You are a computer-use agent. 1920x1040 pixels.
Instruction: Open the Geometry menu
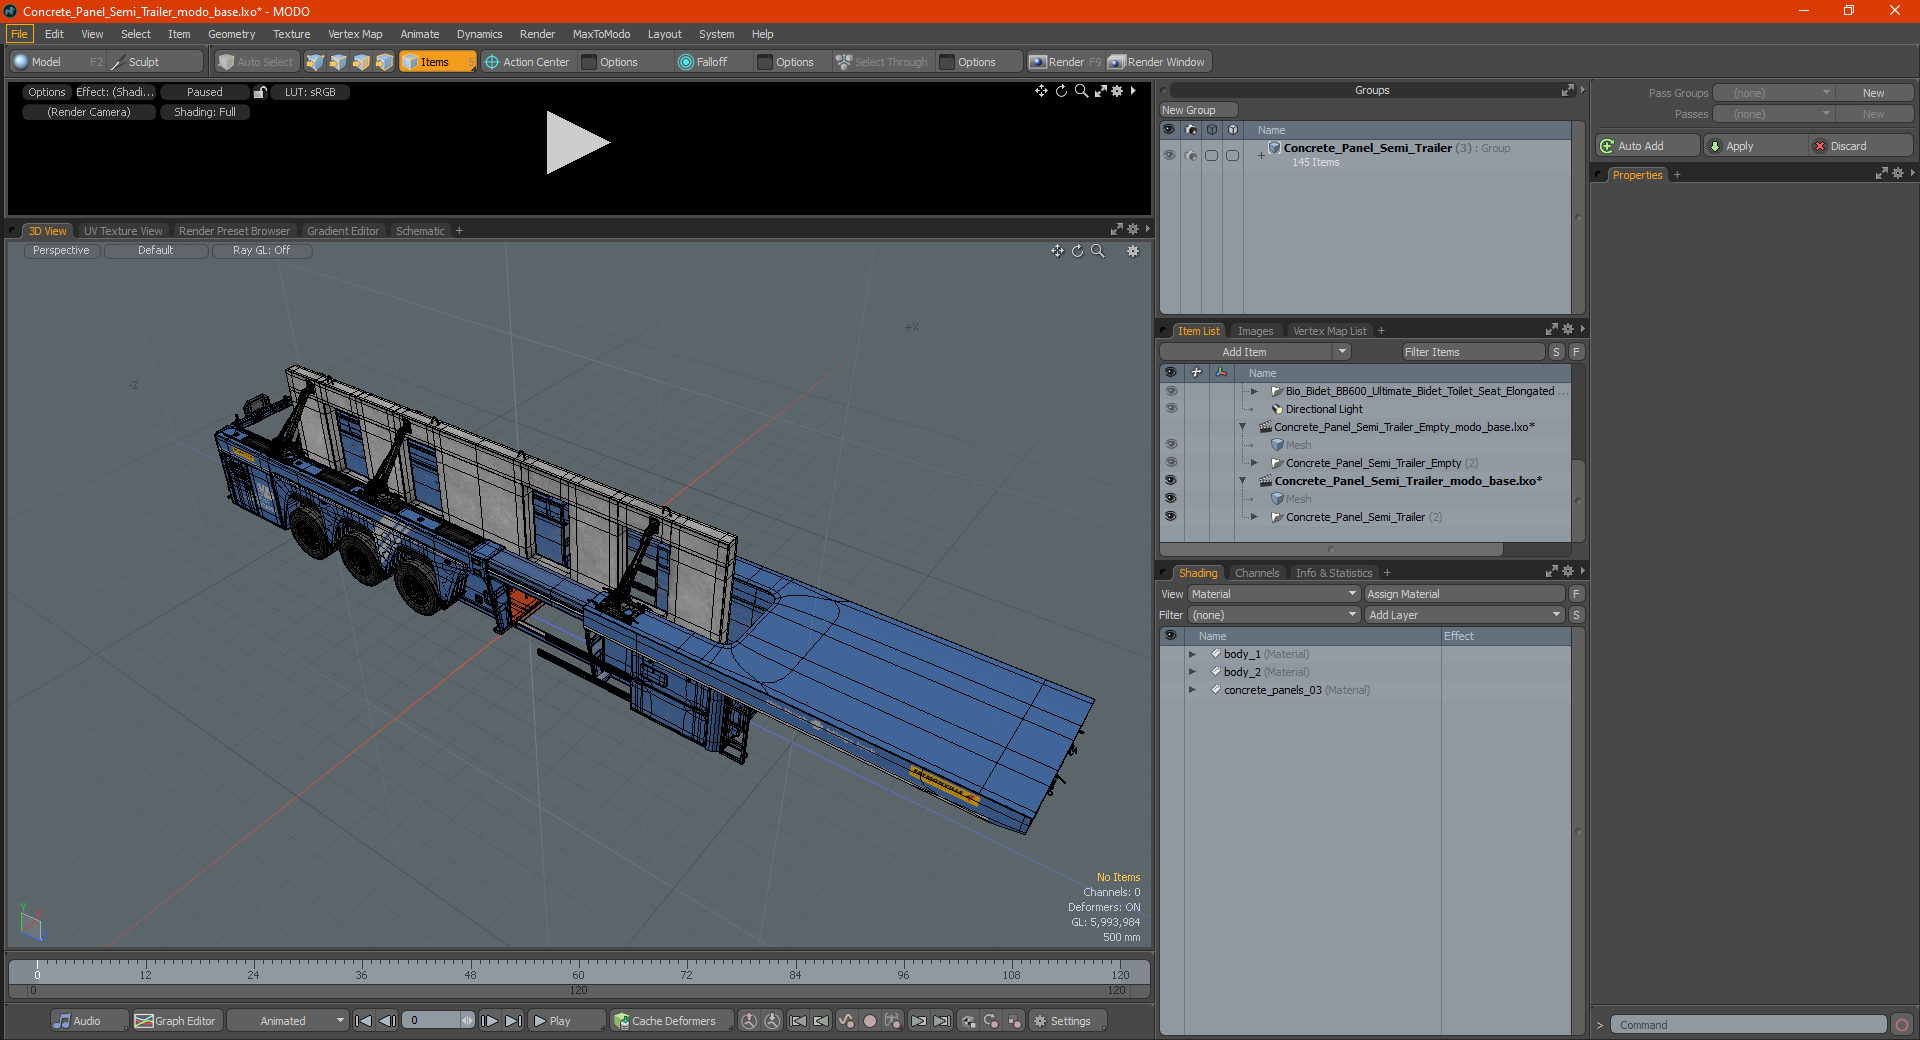(x=231, y=34)
